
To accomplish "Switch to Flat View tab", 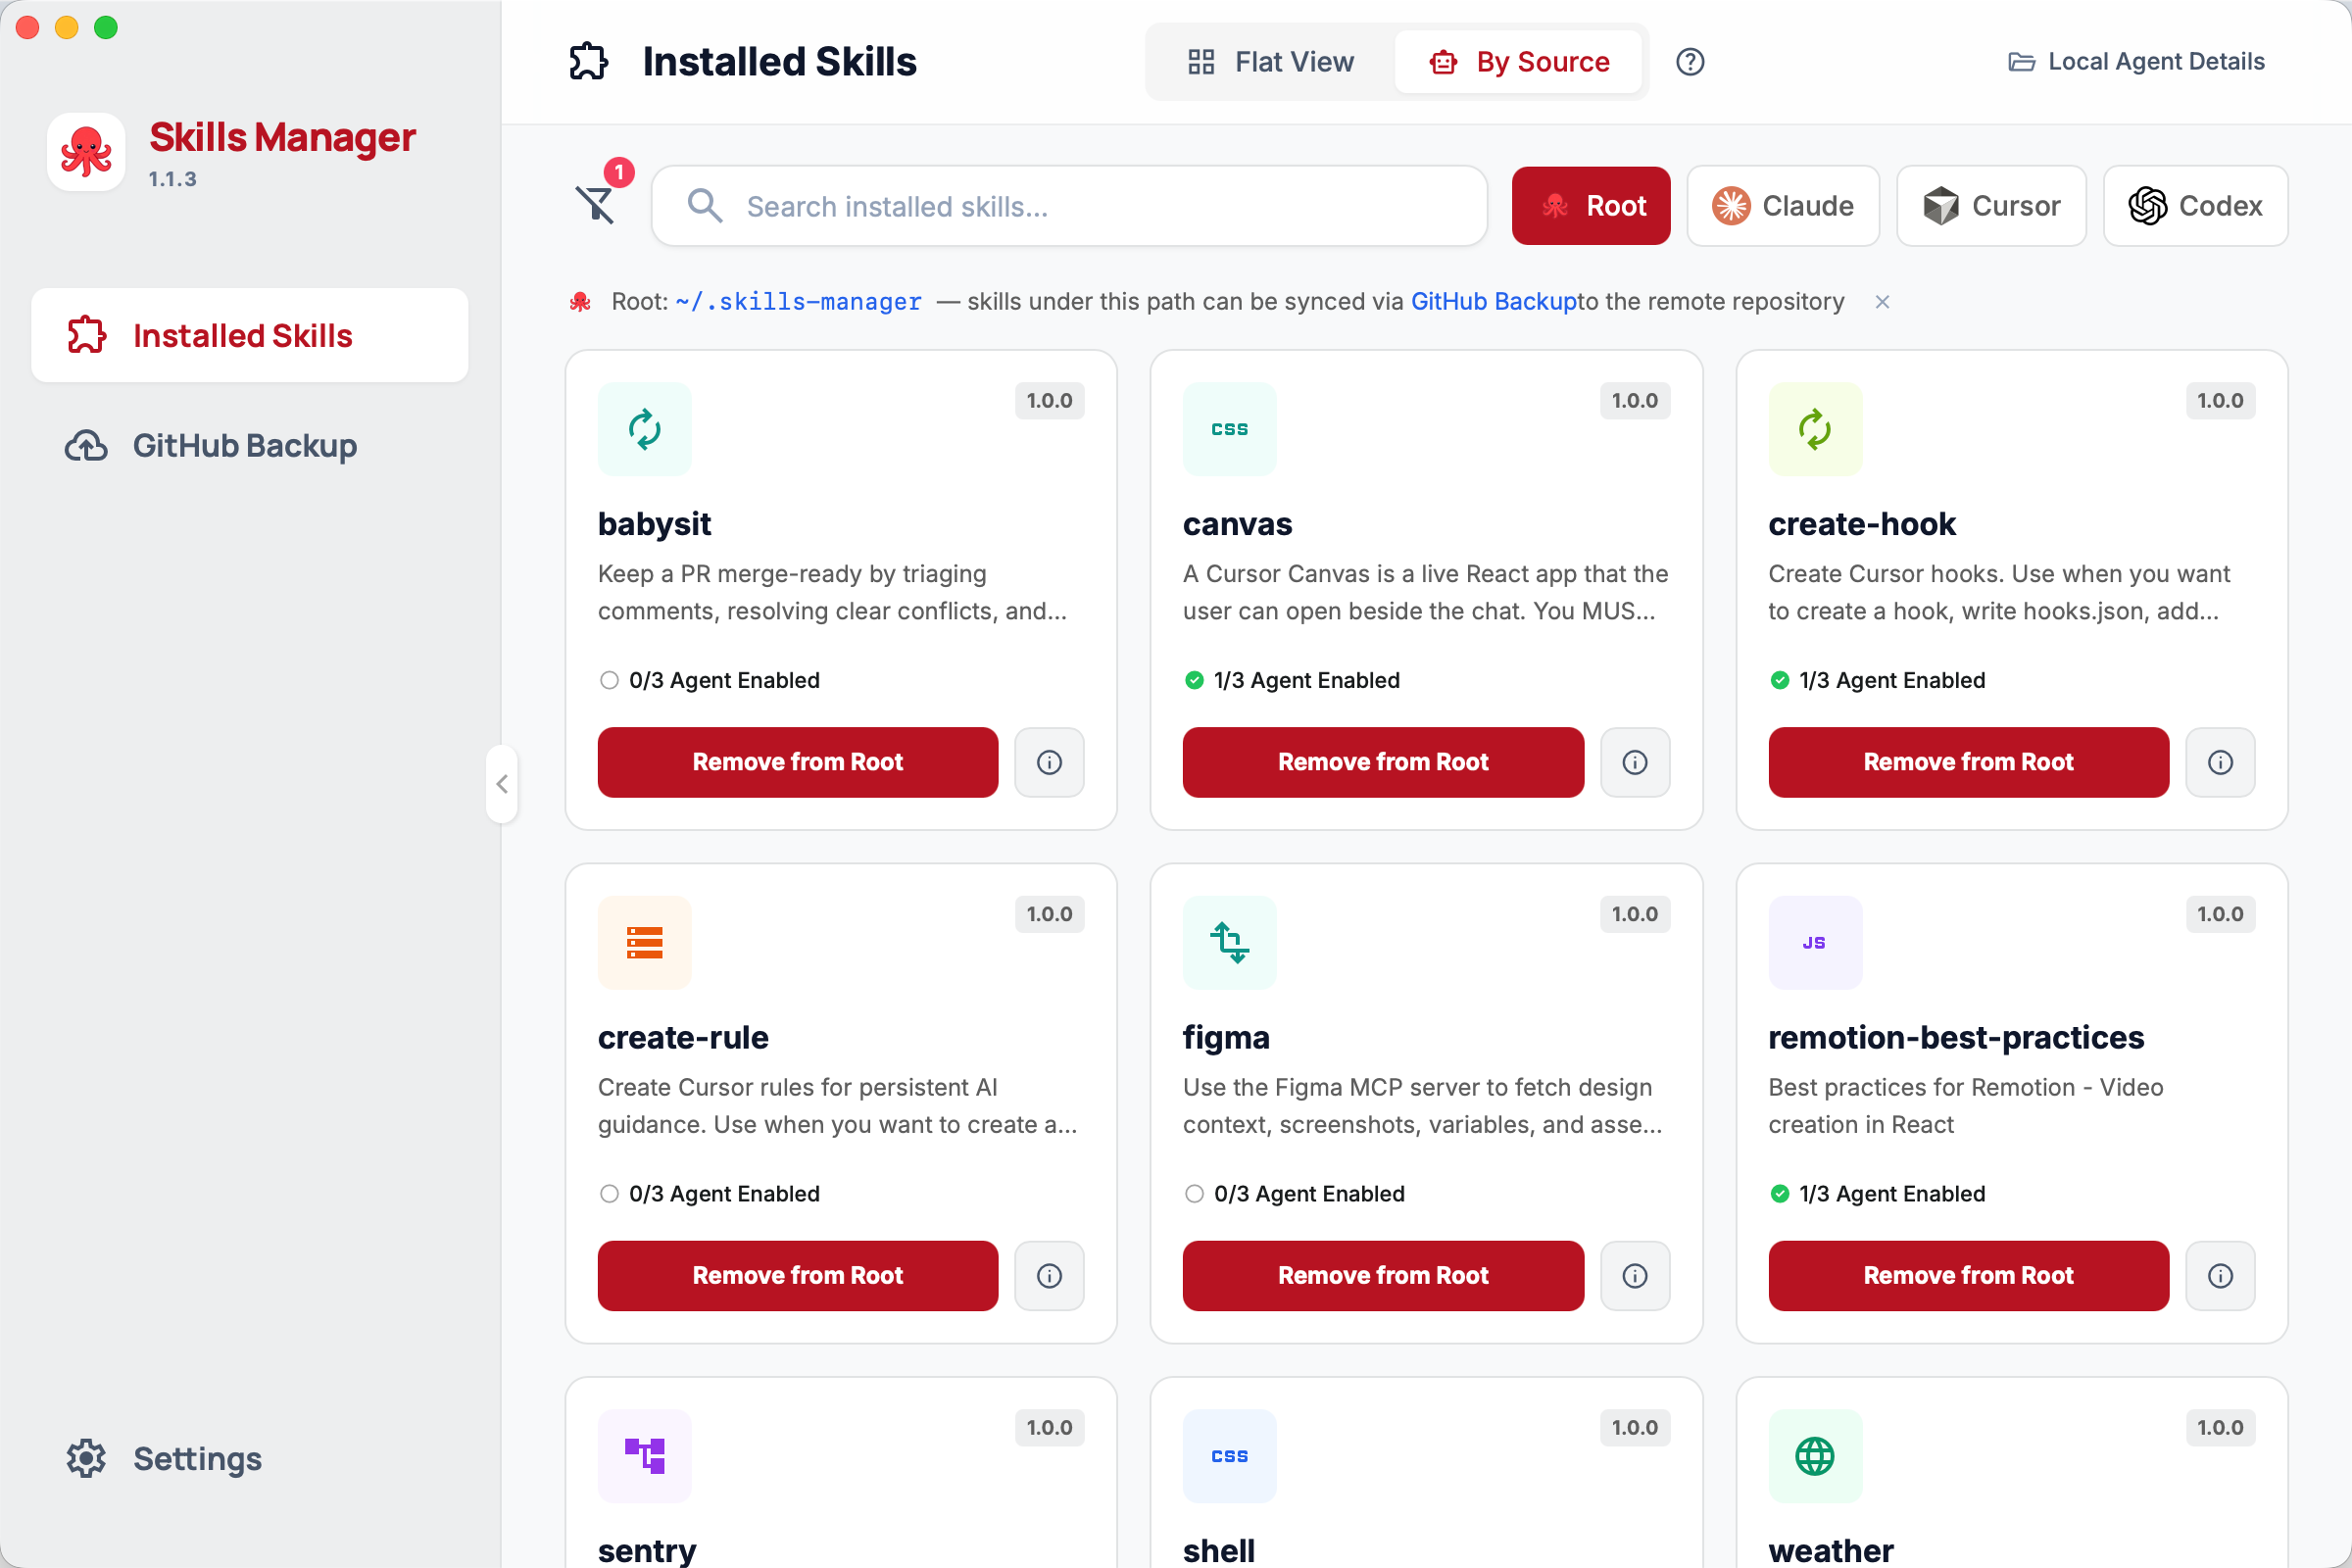I will pos(1271,62).
